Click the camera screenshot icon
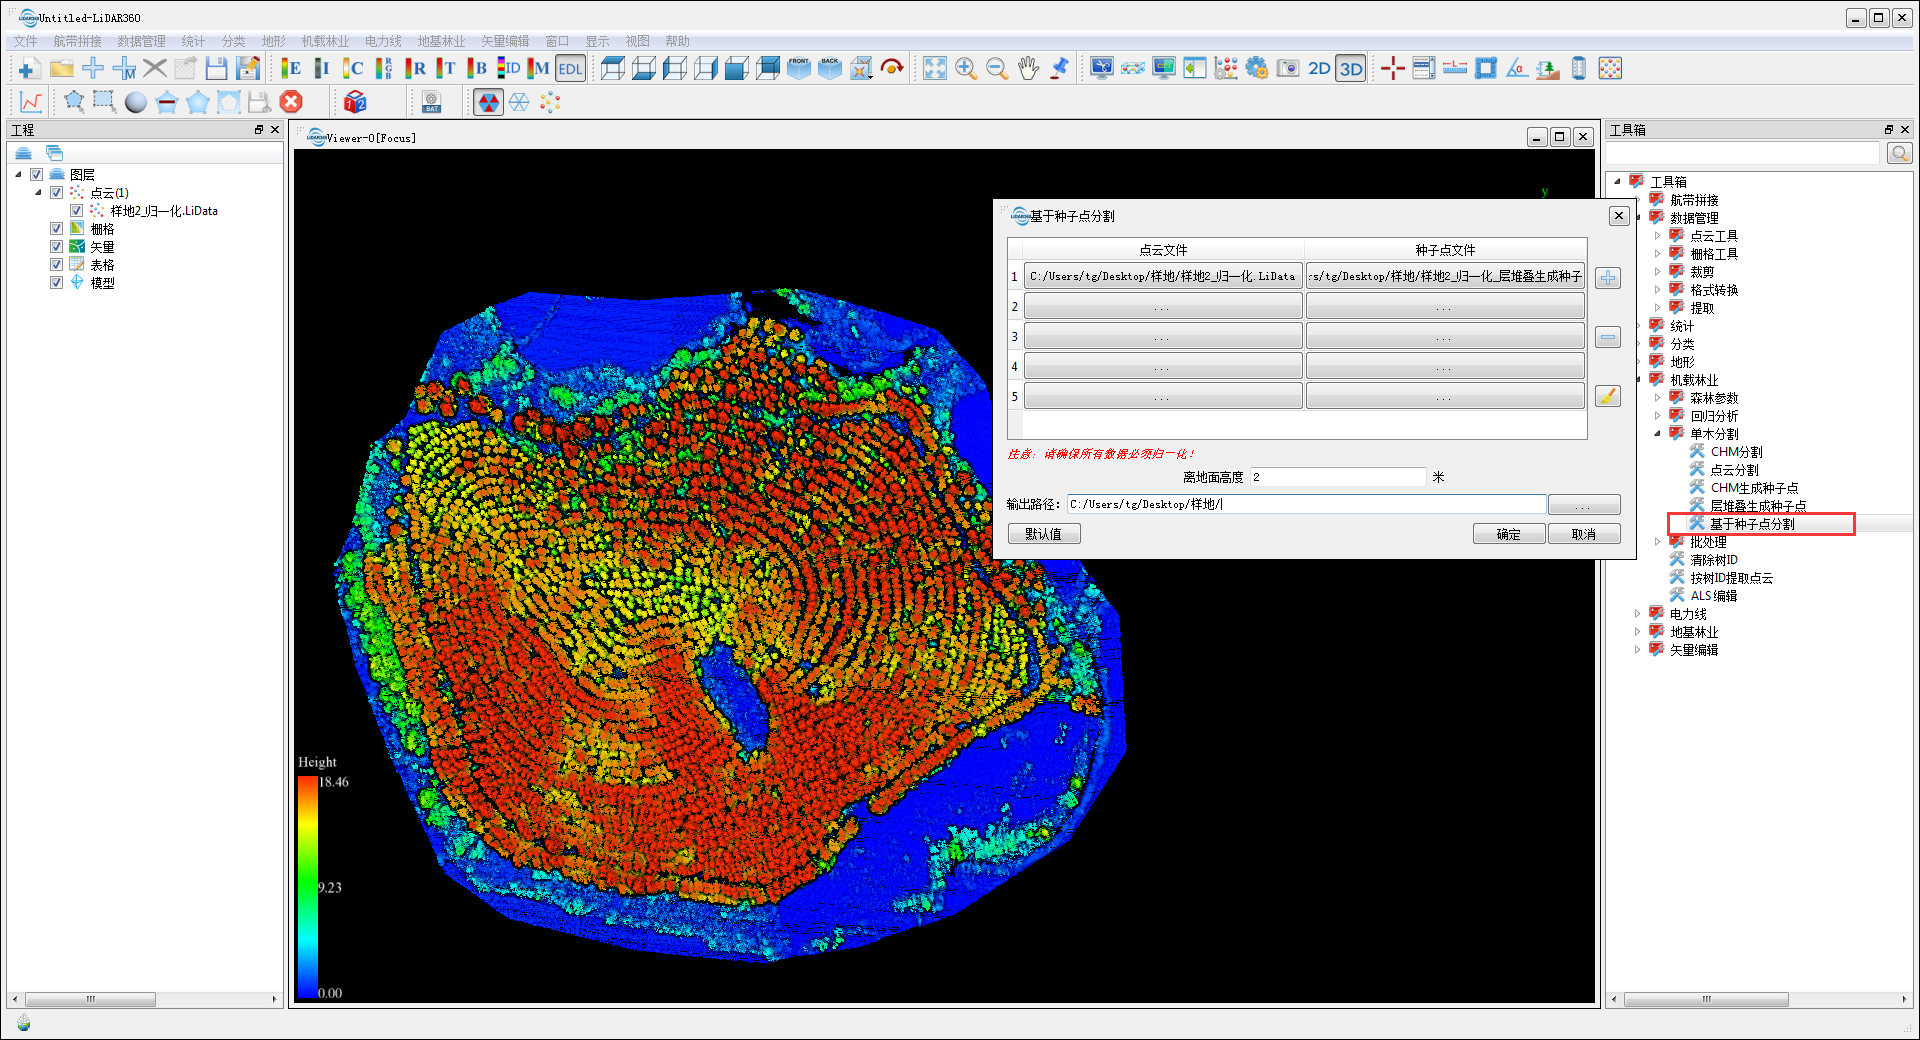The width and height of the screenshot is (1920, 1040). pyautogui.click(x=1288, y=68)
